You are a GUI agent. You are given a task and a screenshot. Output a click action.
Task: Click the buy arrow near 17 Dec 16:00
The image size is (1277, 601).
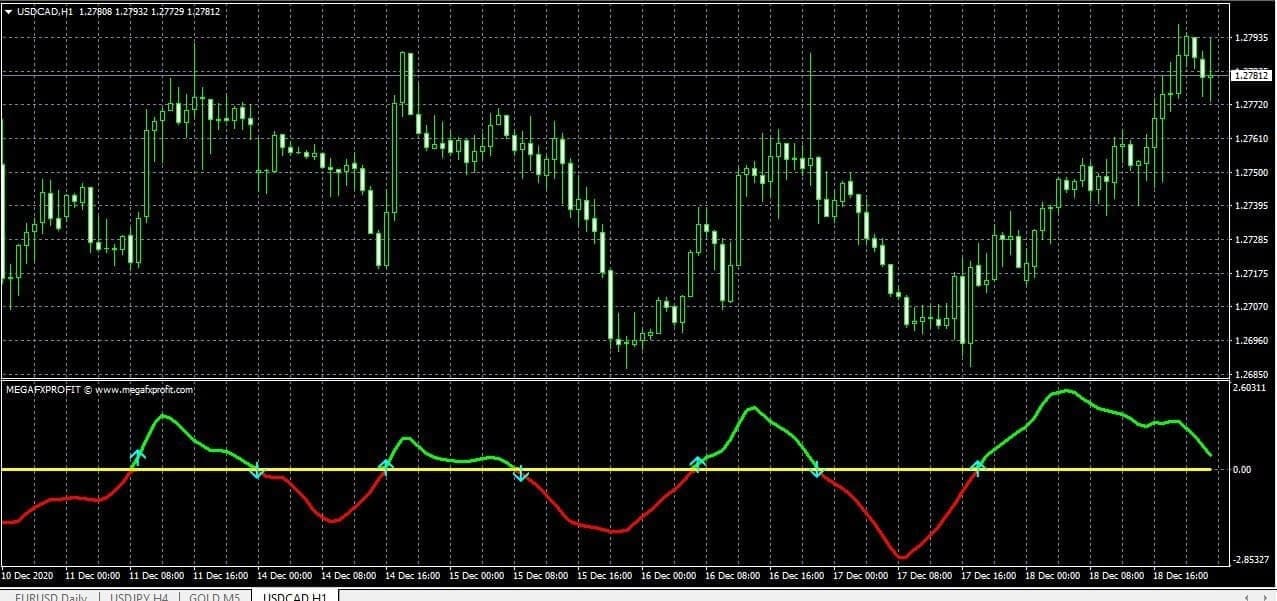point(978,464)
